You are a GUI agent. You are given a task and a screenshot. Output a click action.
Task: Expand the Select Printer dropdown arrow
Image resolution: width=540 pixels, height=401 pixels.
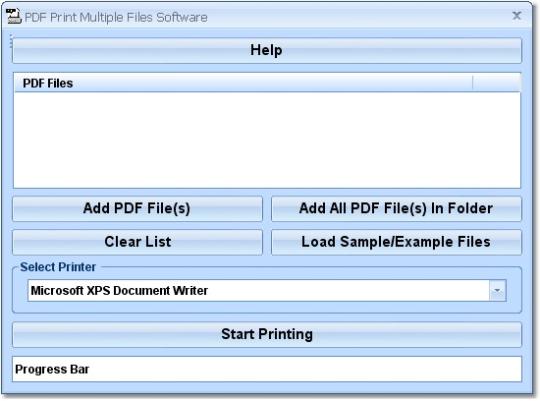tap(497, 290)
